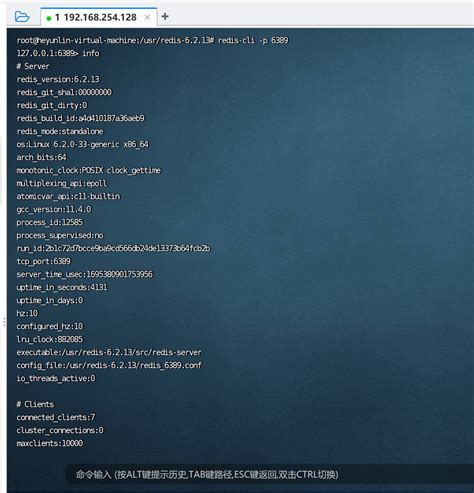
Task: Open the session folder icon
Action: tap(22, 17)
